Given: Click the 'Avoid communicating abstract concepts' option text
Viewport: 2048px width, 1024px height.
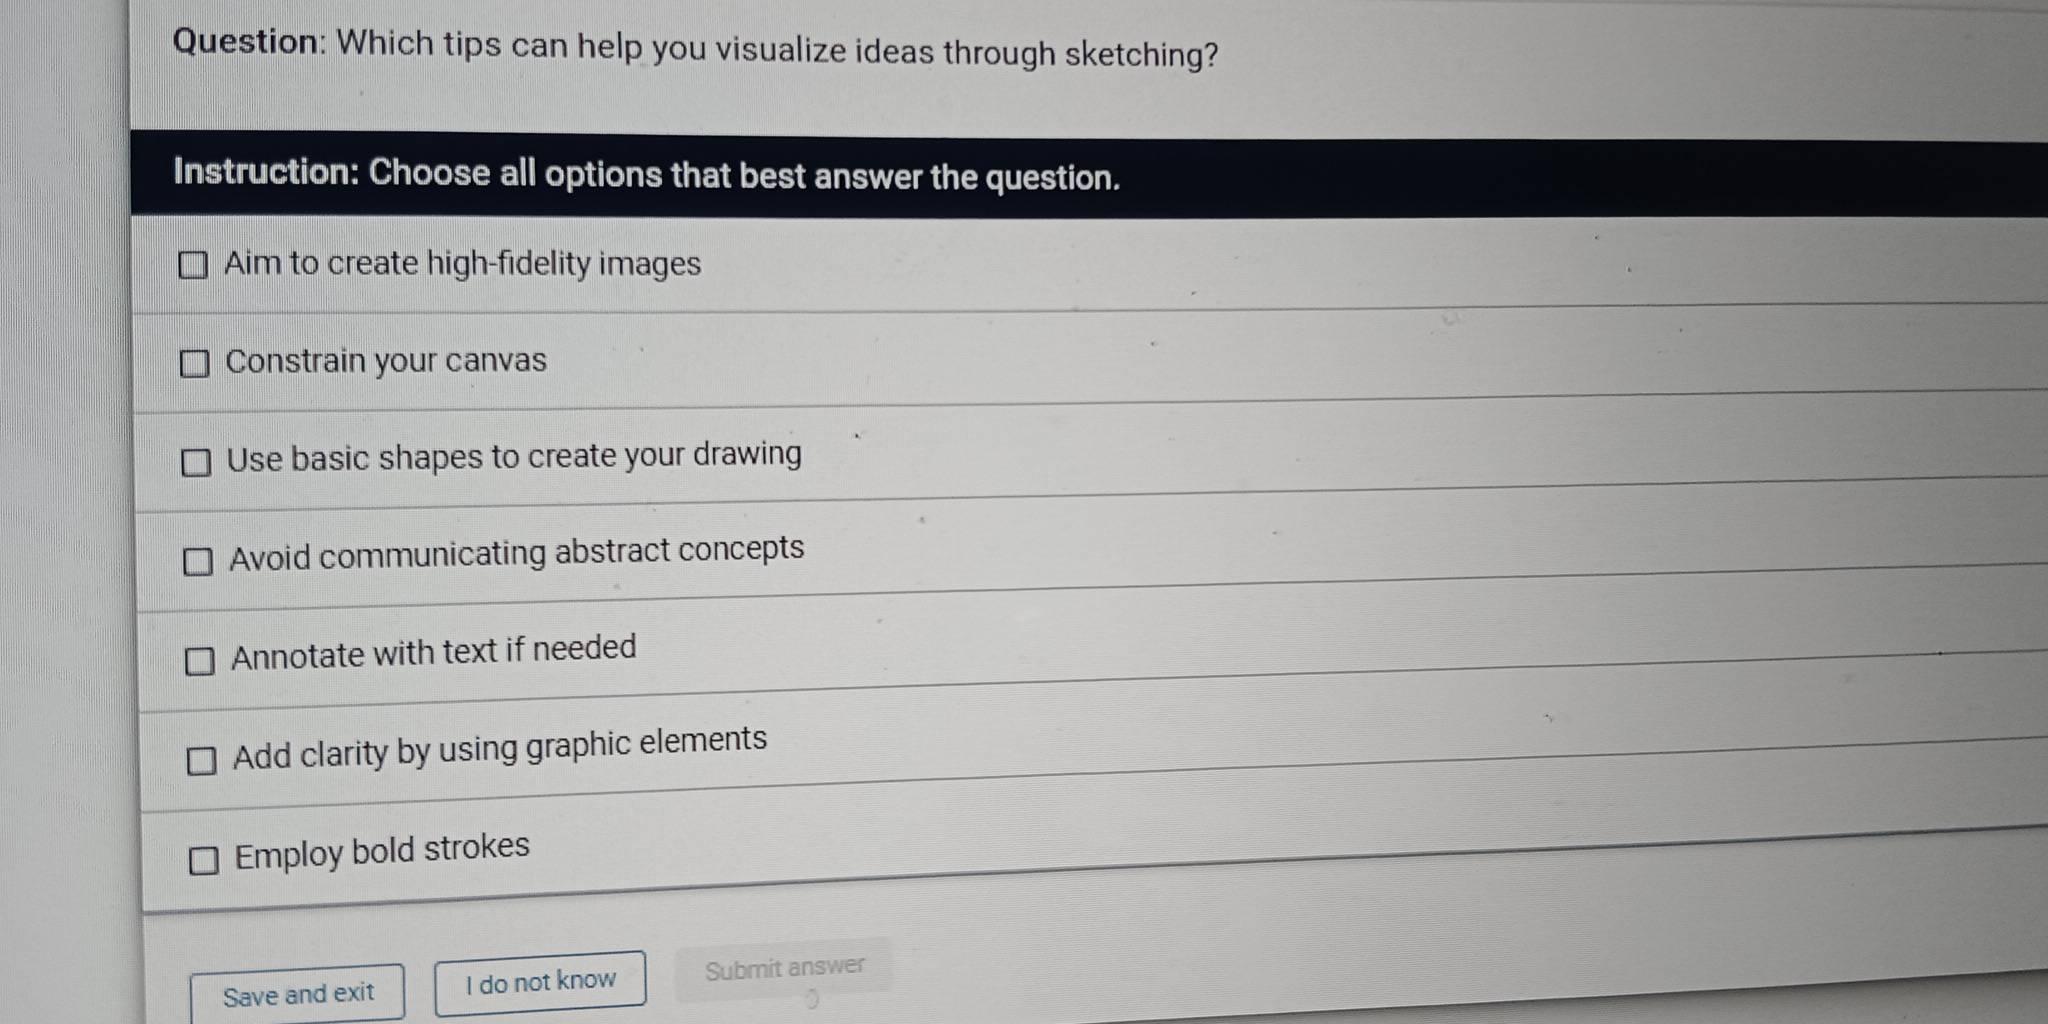Looking at the screenshot, I should click(x=516, y=553).
